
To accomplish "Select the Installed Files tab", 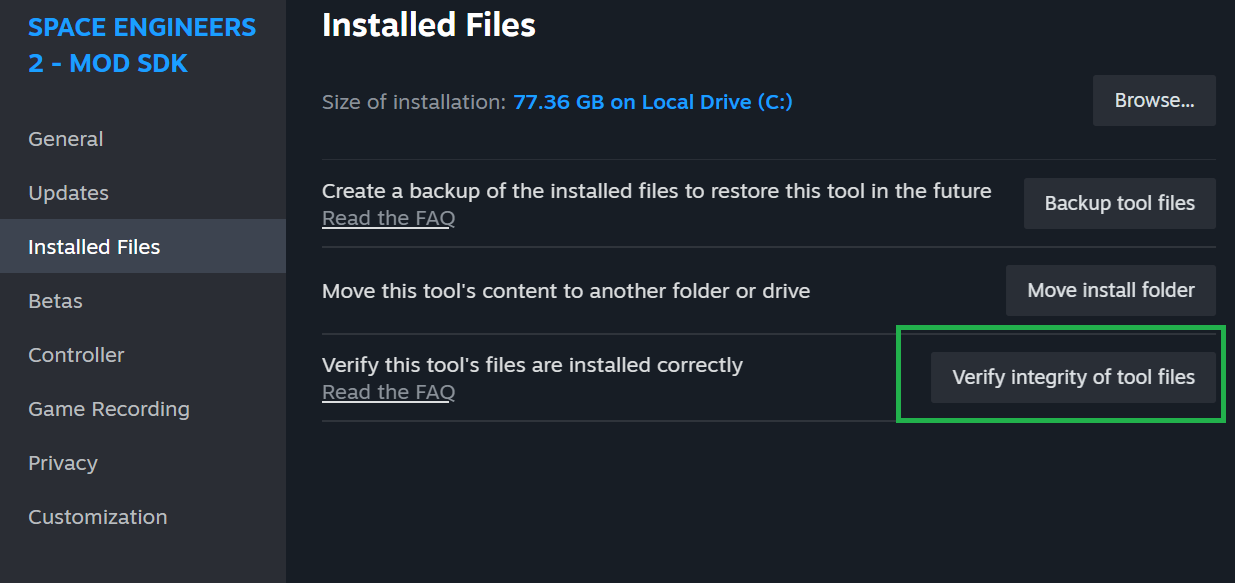I will [x=94, y=247].
